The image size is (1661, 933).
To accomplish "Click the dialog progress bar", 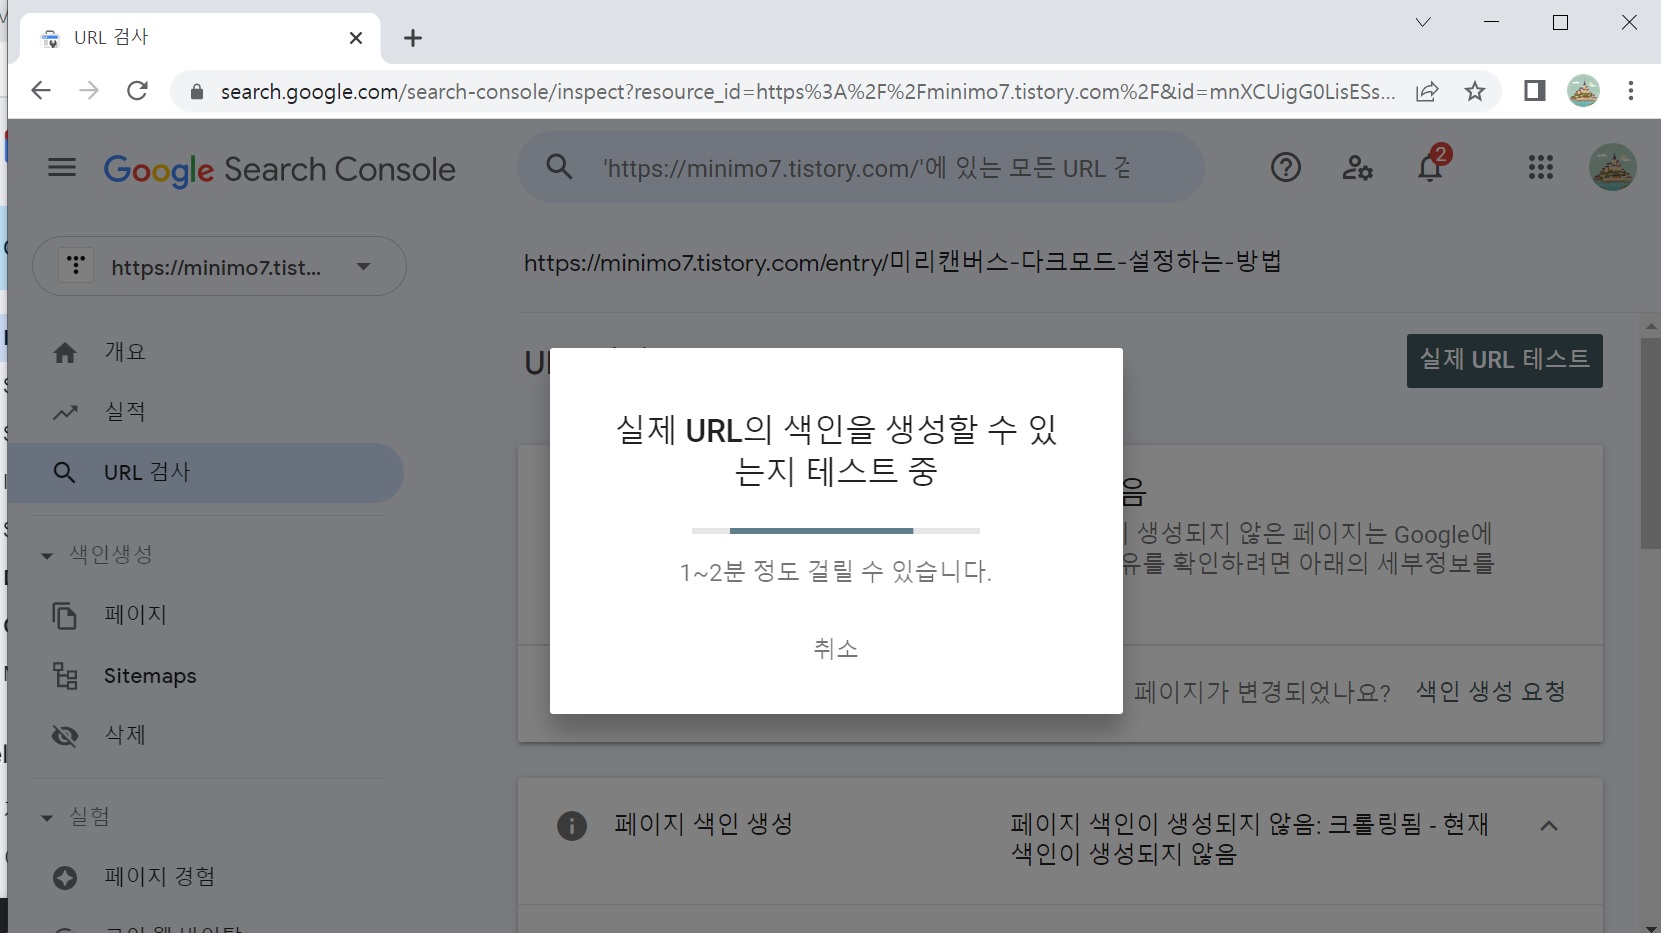I will [836, 530].
